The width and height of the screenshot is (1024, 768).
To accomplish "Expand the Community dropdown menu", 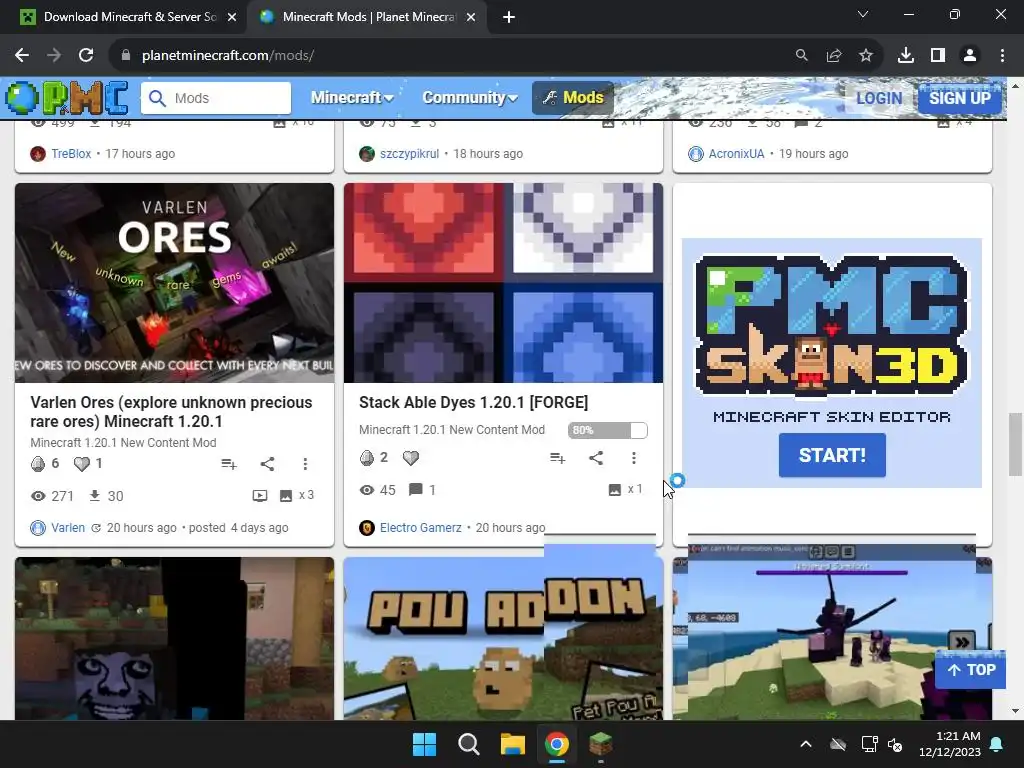I will click(470, 98).
